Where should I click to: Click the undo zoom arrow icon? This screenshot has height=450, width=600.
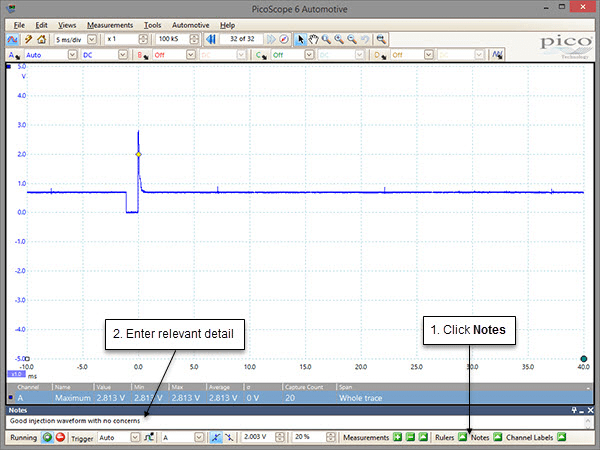coord(365,39)
